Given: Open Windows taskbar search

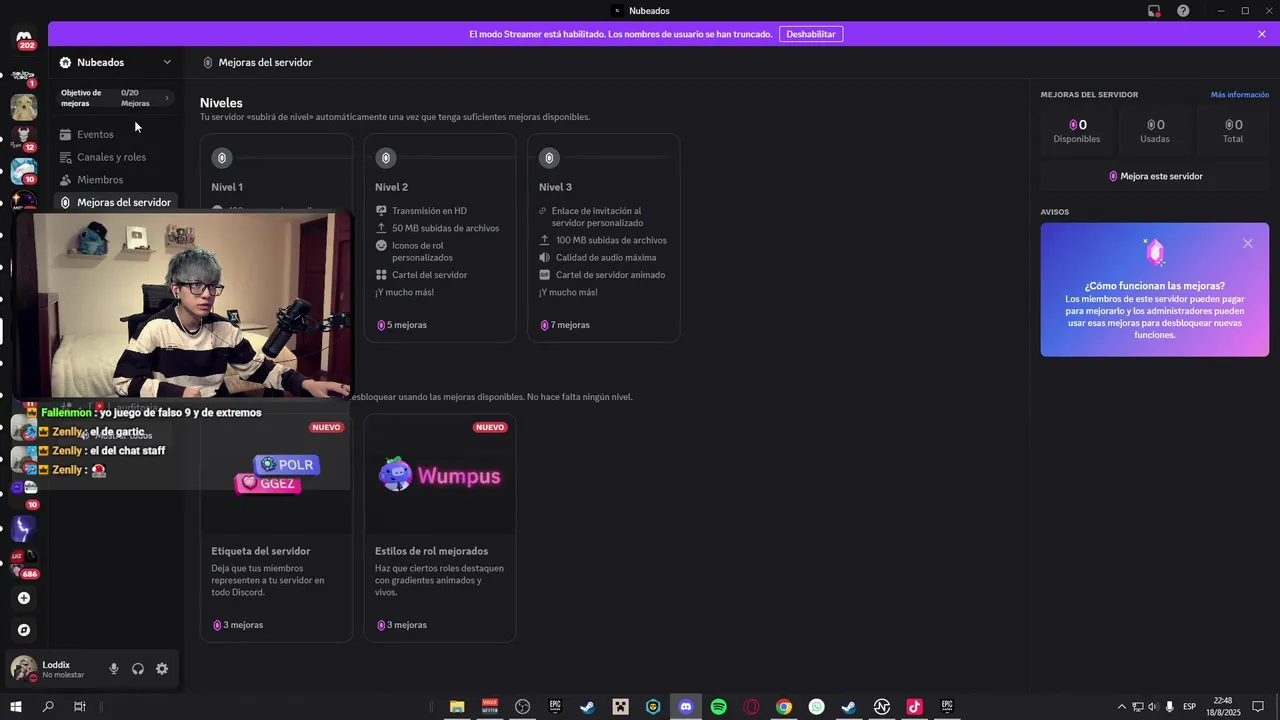Looking at the screenshot, I should pos(48,707).
